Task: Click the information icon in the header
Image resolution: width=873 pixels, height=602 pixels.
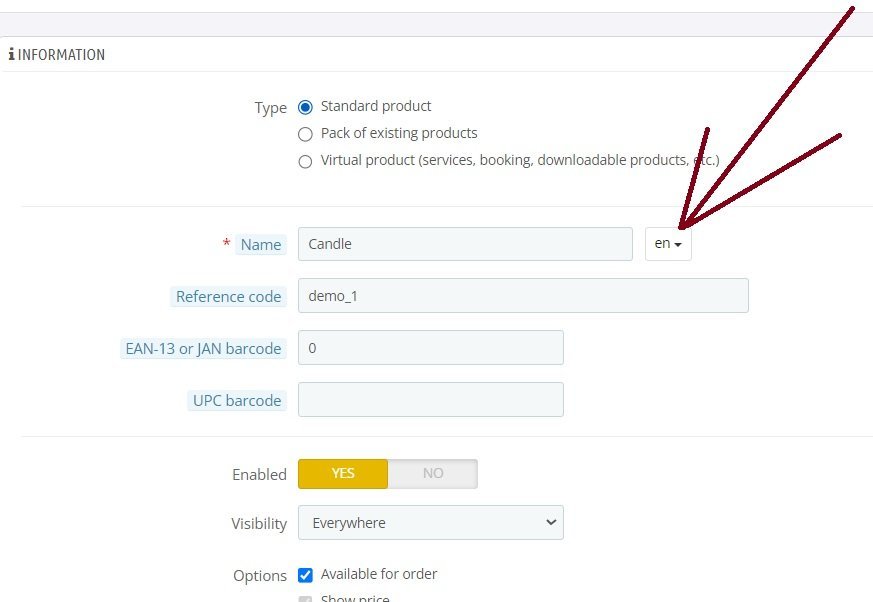Action: pos(11,55)
